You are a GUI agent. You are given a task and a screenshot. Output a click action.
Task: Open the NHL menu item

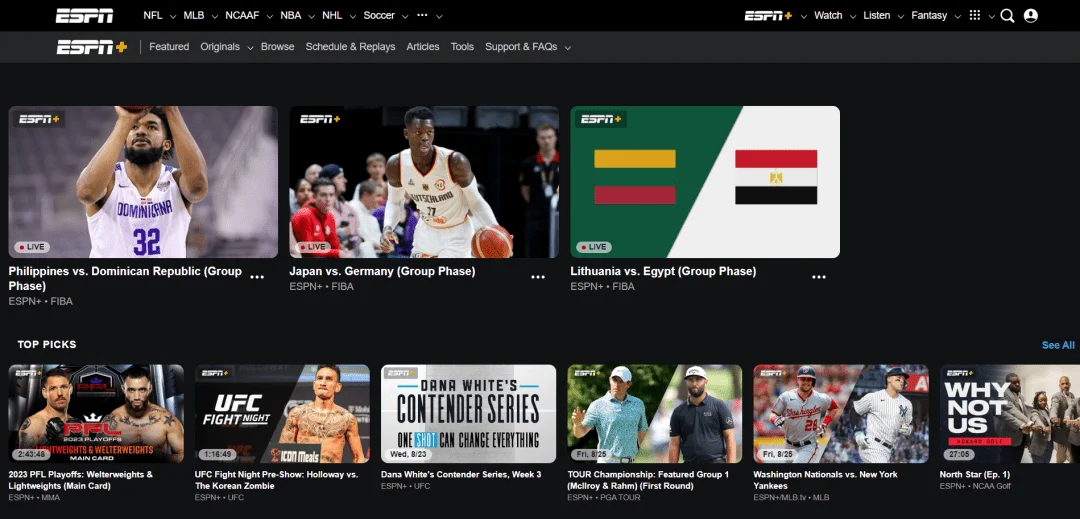coord(332,15)
